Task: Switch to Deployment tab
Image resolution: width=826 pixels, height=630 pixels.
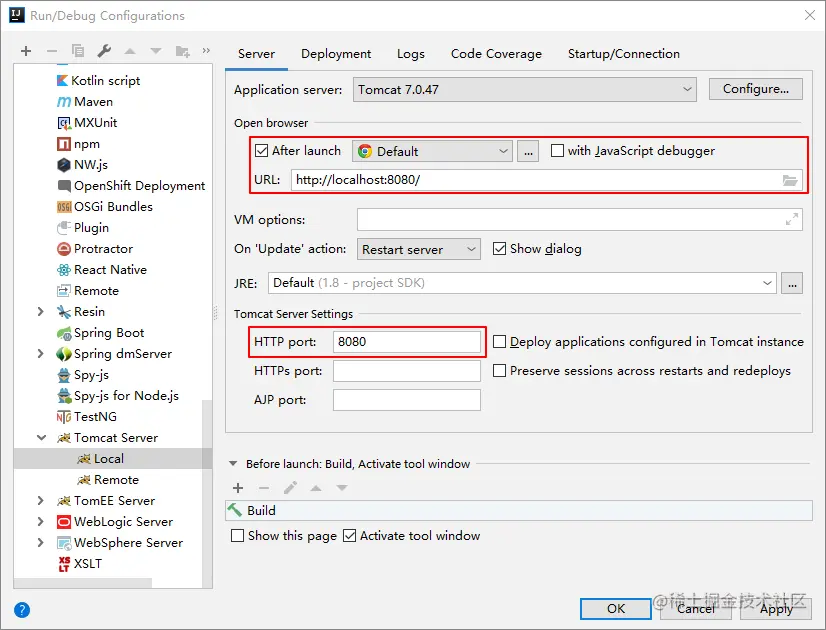Action: click(336, 54)
